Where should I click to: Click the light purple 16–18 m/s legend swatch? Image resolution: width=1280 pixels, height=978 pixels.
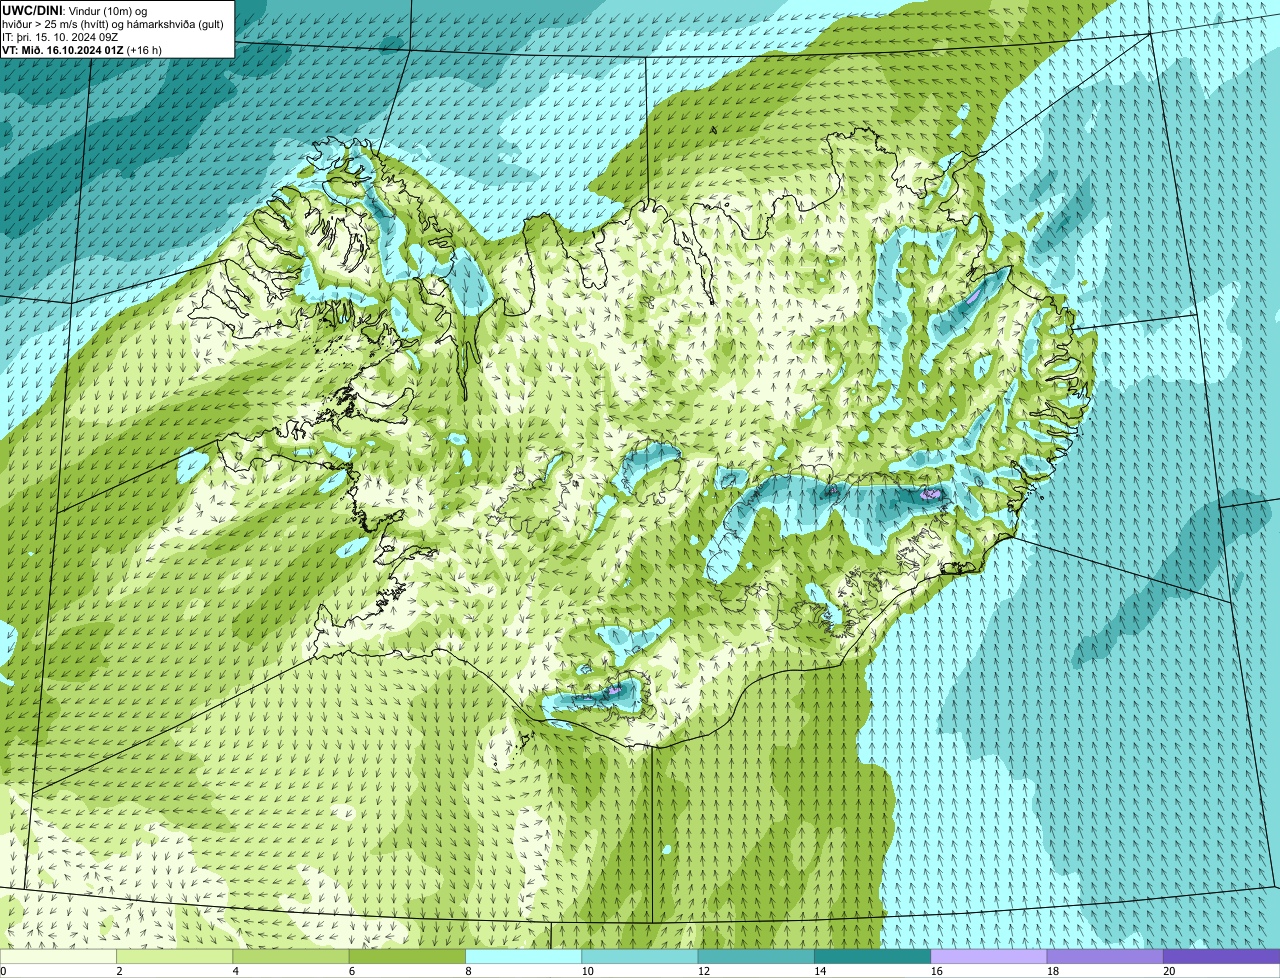[x=989, y=956]
